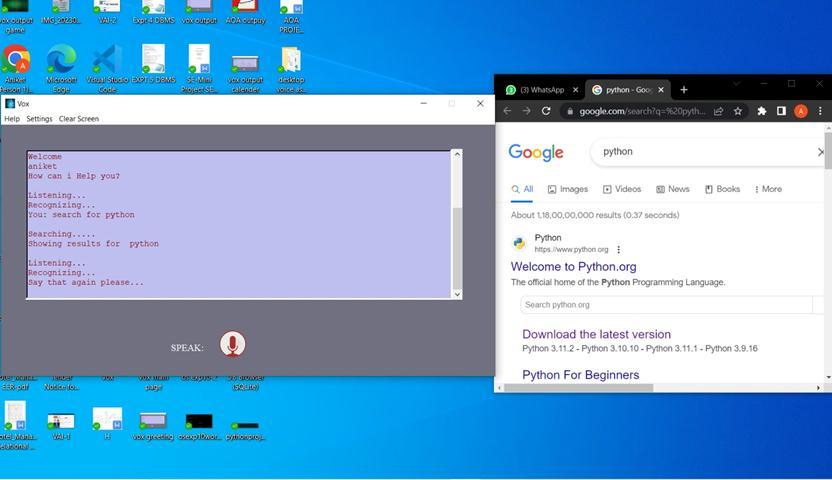Open the osexp10 desktop file

(x=199, y=426)
